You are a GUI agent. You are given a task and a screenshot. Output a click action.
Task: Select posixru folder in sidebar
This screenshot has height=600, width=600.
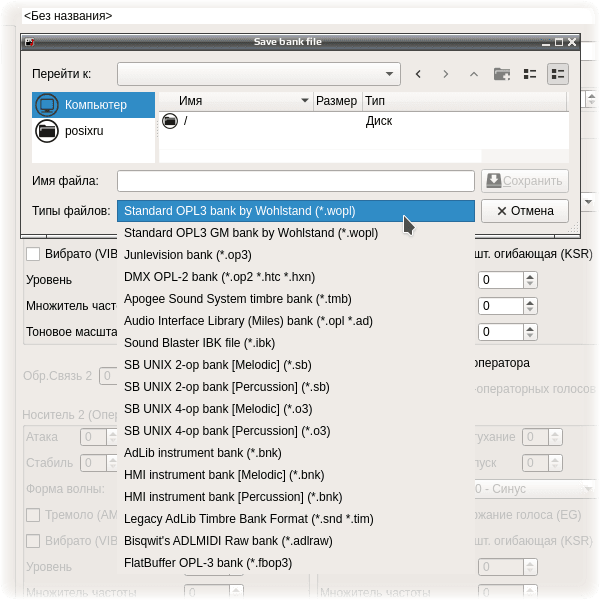pos(93,131)
